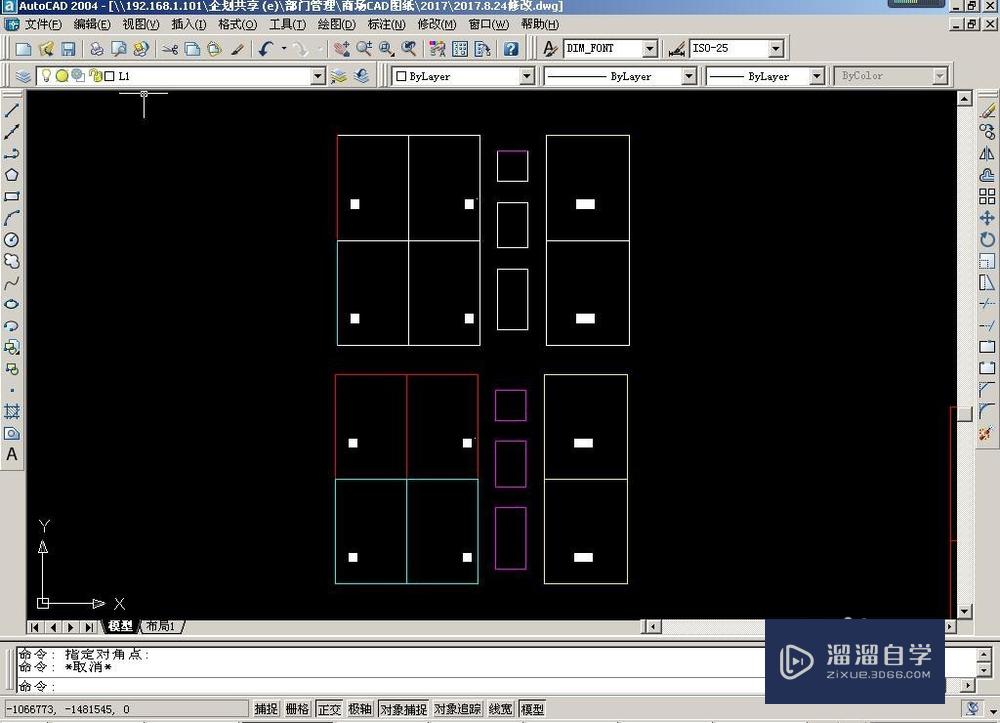Toggle 对象捕捉 object snap in status bar
Viewport: 1000px width, 723px height.
pos(404,709)
